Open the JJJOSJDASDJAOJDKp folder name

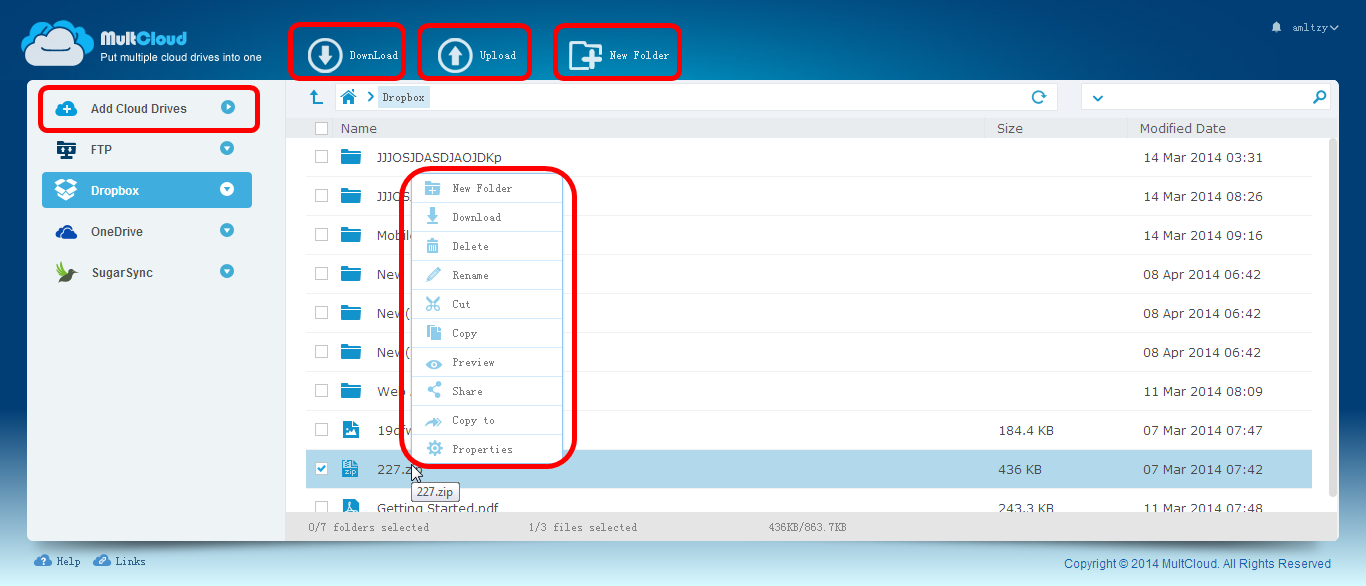click(439, 157)
